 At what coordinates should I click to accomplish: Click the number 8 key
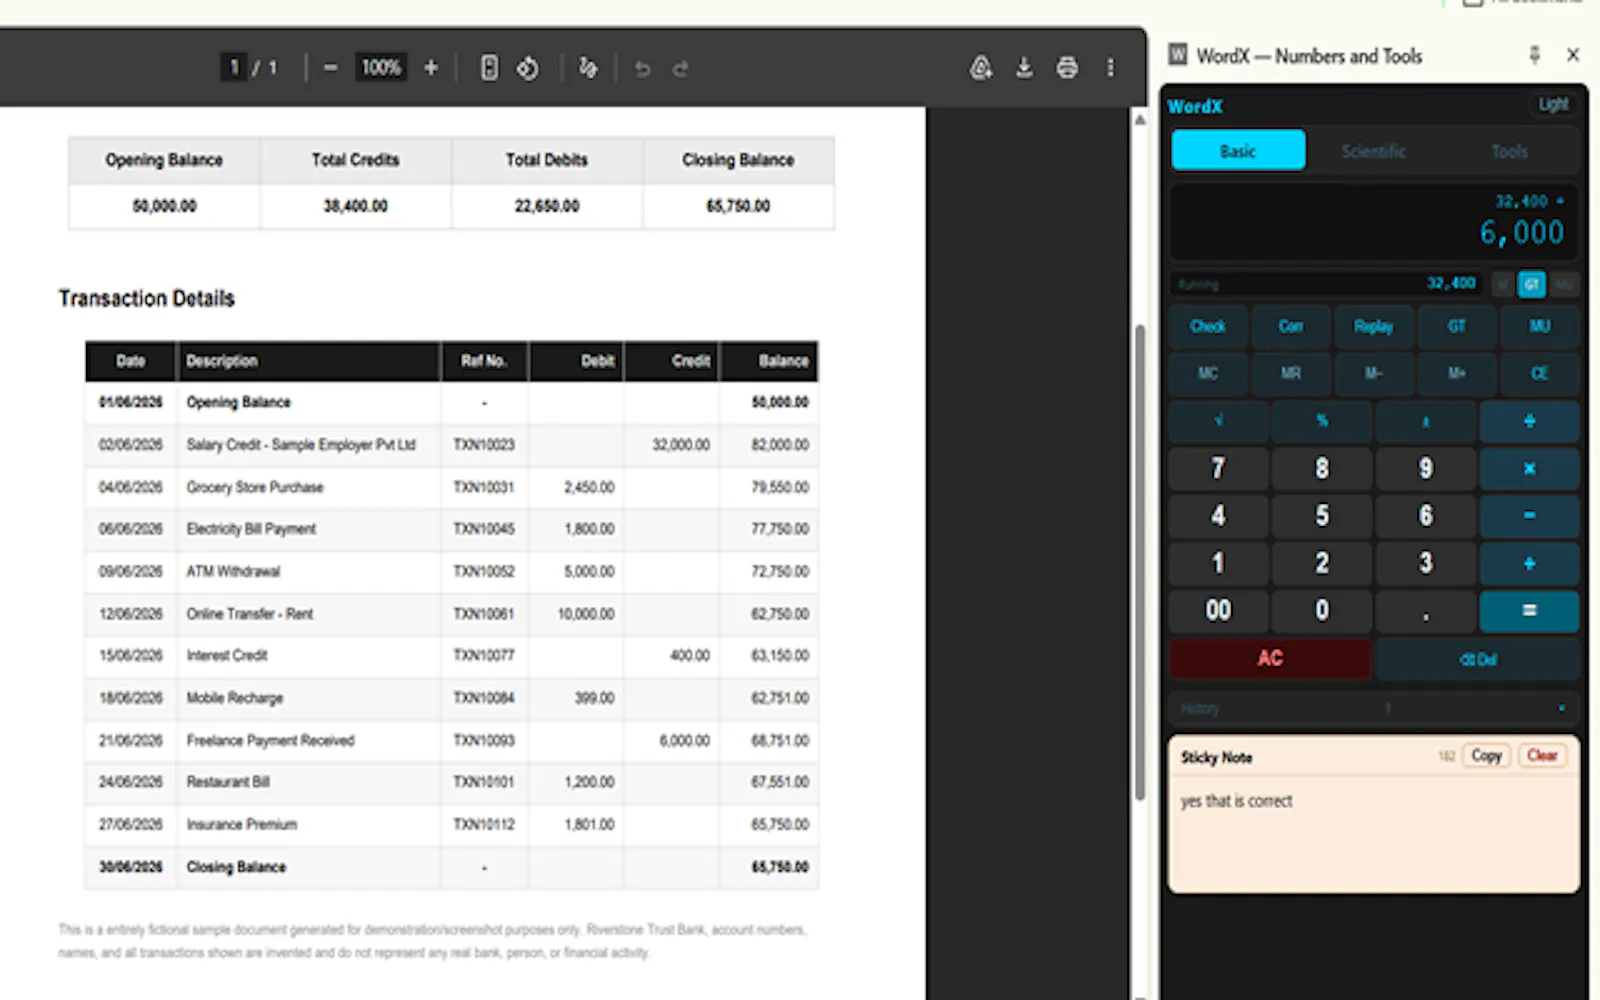tap(1322, 468)
